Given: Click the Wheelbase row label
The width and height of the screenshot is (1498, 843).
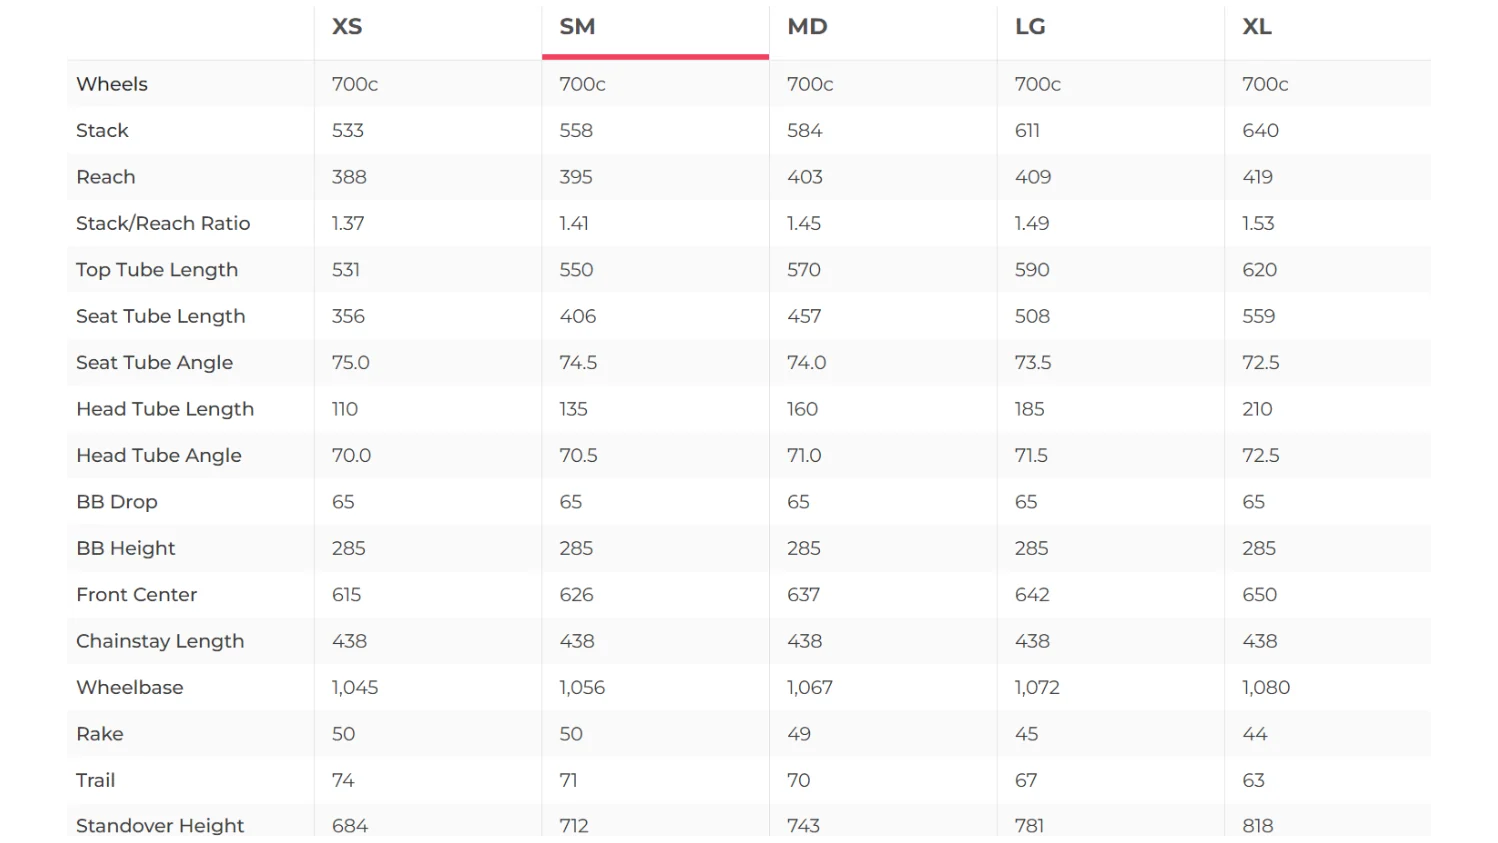Looking at the screenshot, I should pos(130,688).
